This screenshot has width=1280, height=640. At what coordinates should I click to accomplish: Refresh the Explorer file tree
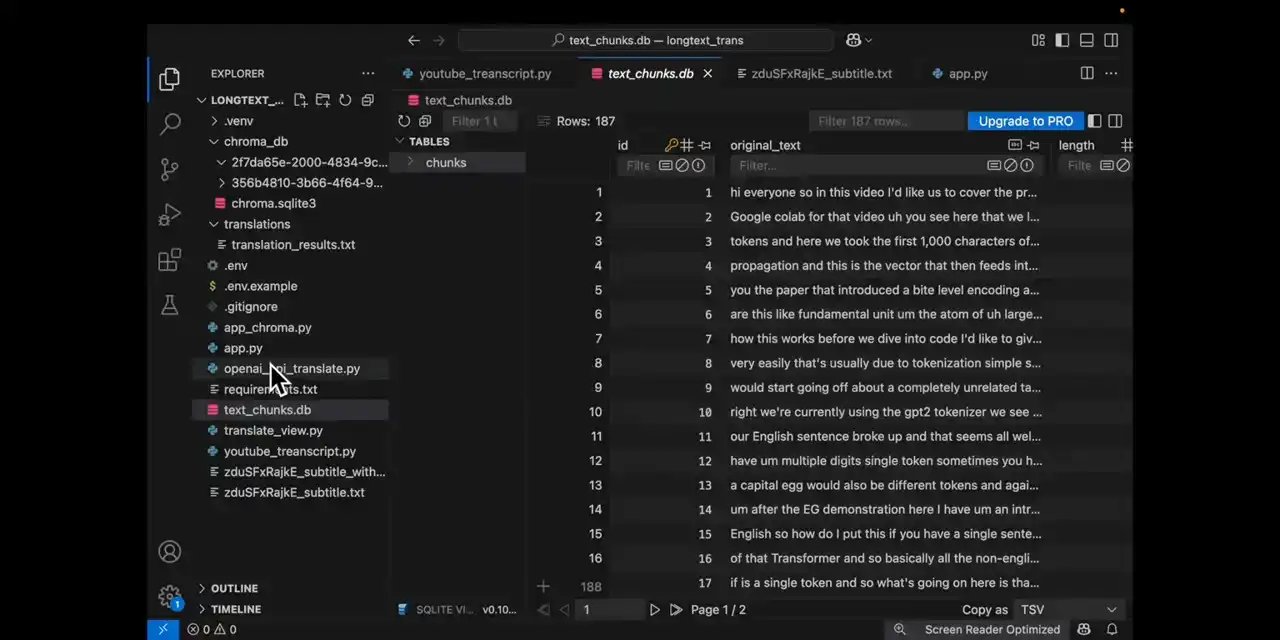345,100
